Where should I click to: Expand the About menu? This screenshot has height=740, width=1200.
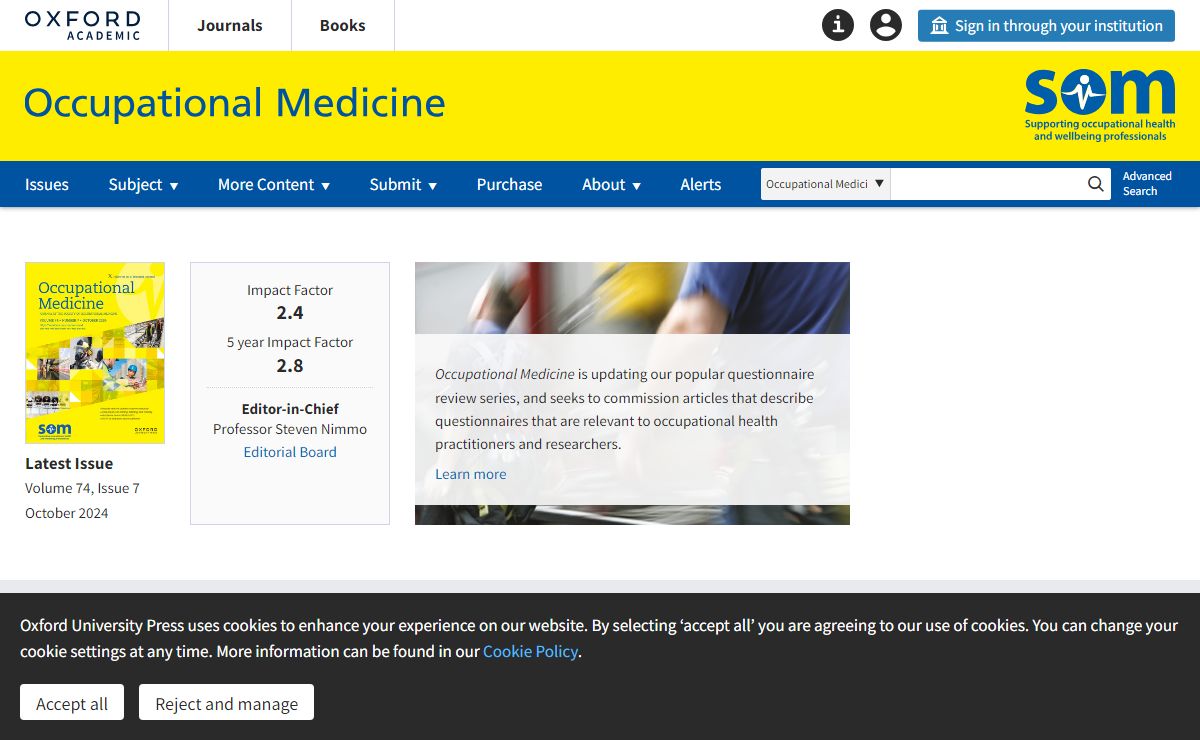coord(612,184)
